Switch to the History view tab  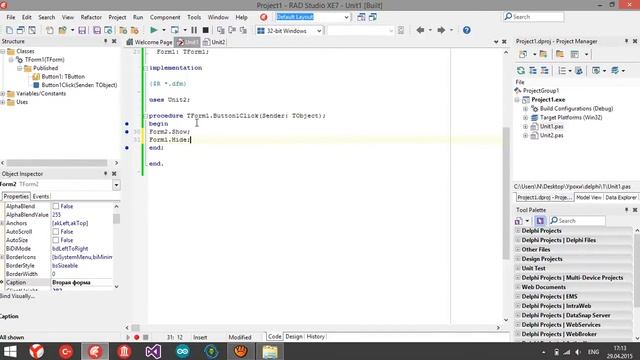pos(315,337)
